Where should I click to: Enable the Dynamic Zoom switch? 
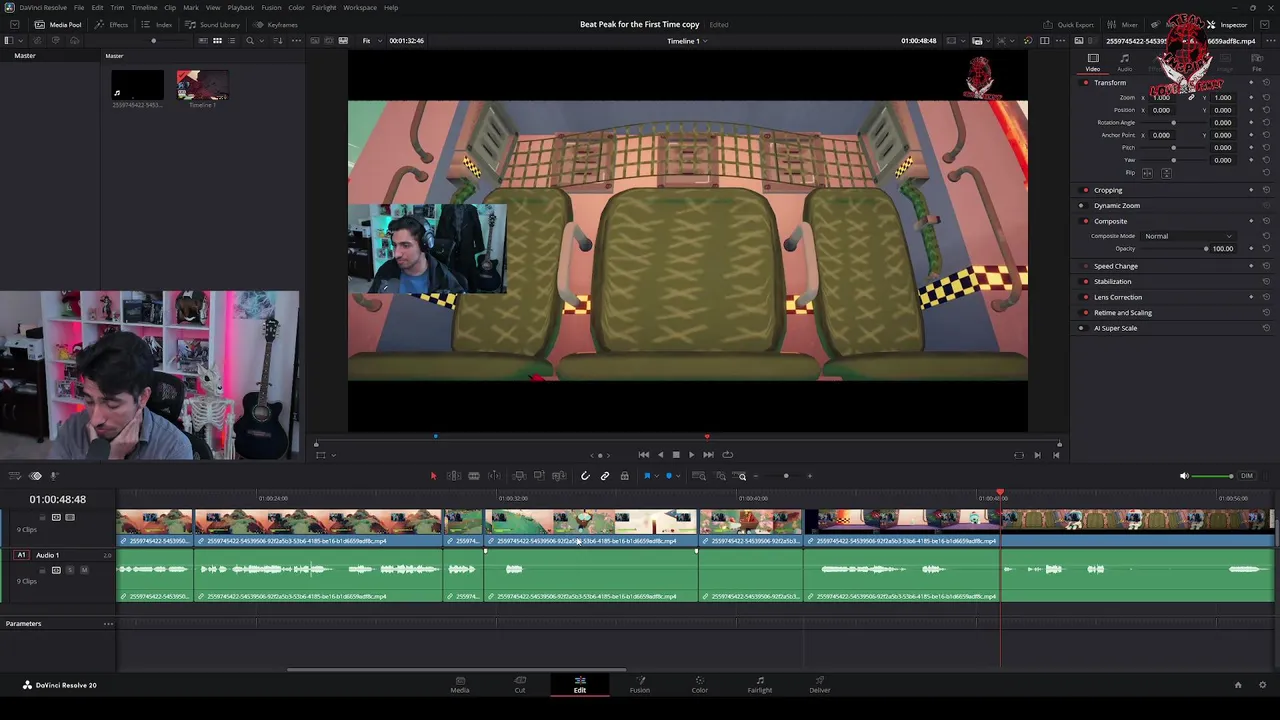(1081, 206)
